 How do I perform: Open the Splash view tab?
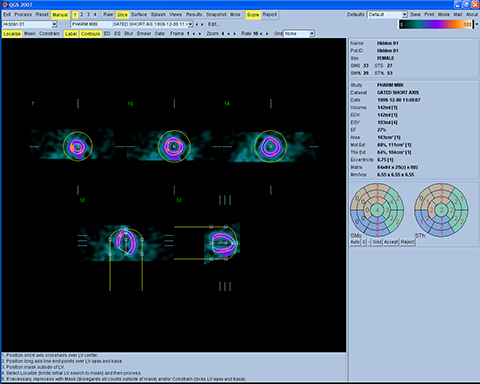pyautogui.click(x=158, y=15)
